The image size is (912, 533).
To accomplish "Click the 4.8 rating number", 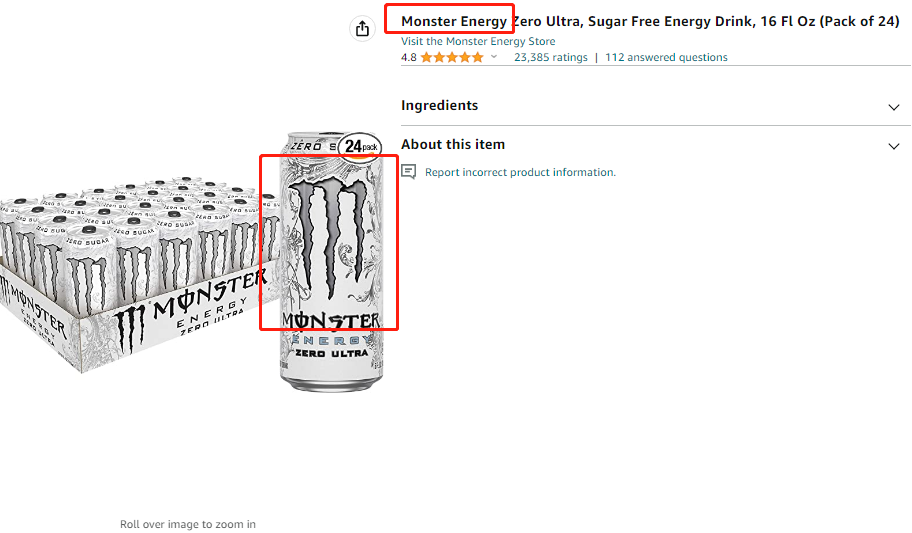I will click(408, 57).
